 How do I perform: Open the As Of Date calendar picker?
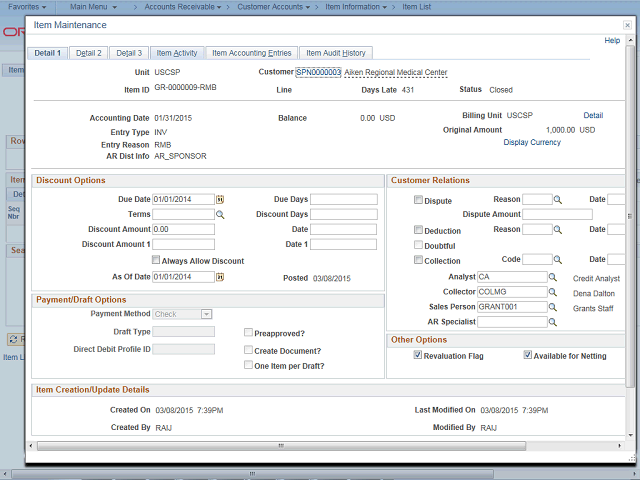pyautogui.click(x=220, y=277)
